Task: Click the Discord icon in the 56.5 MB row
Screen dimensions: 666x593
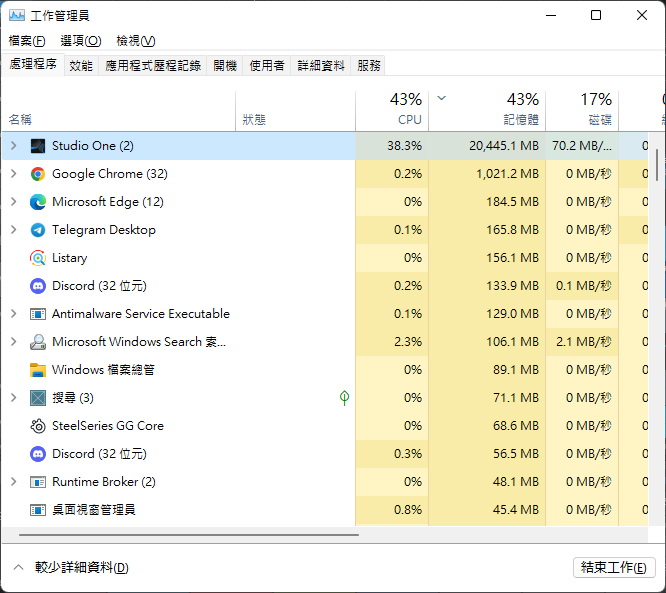Action: coord(38,454)
